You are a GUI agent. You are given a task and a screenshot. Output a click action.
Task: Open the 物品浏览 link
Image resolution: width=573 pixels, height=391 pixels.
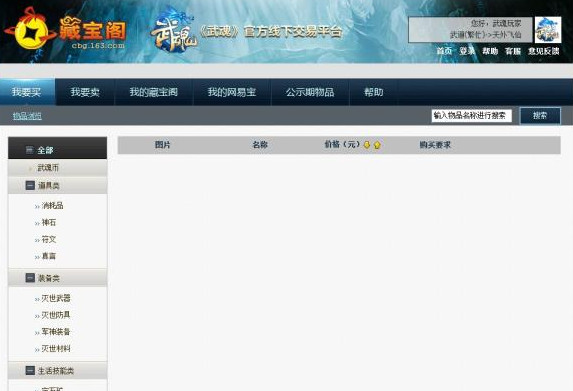[27, 116]
